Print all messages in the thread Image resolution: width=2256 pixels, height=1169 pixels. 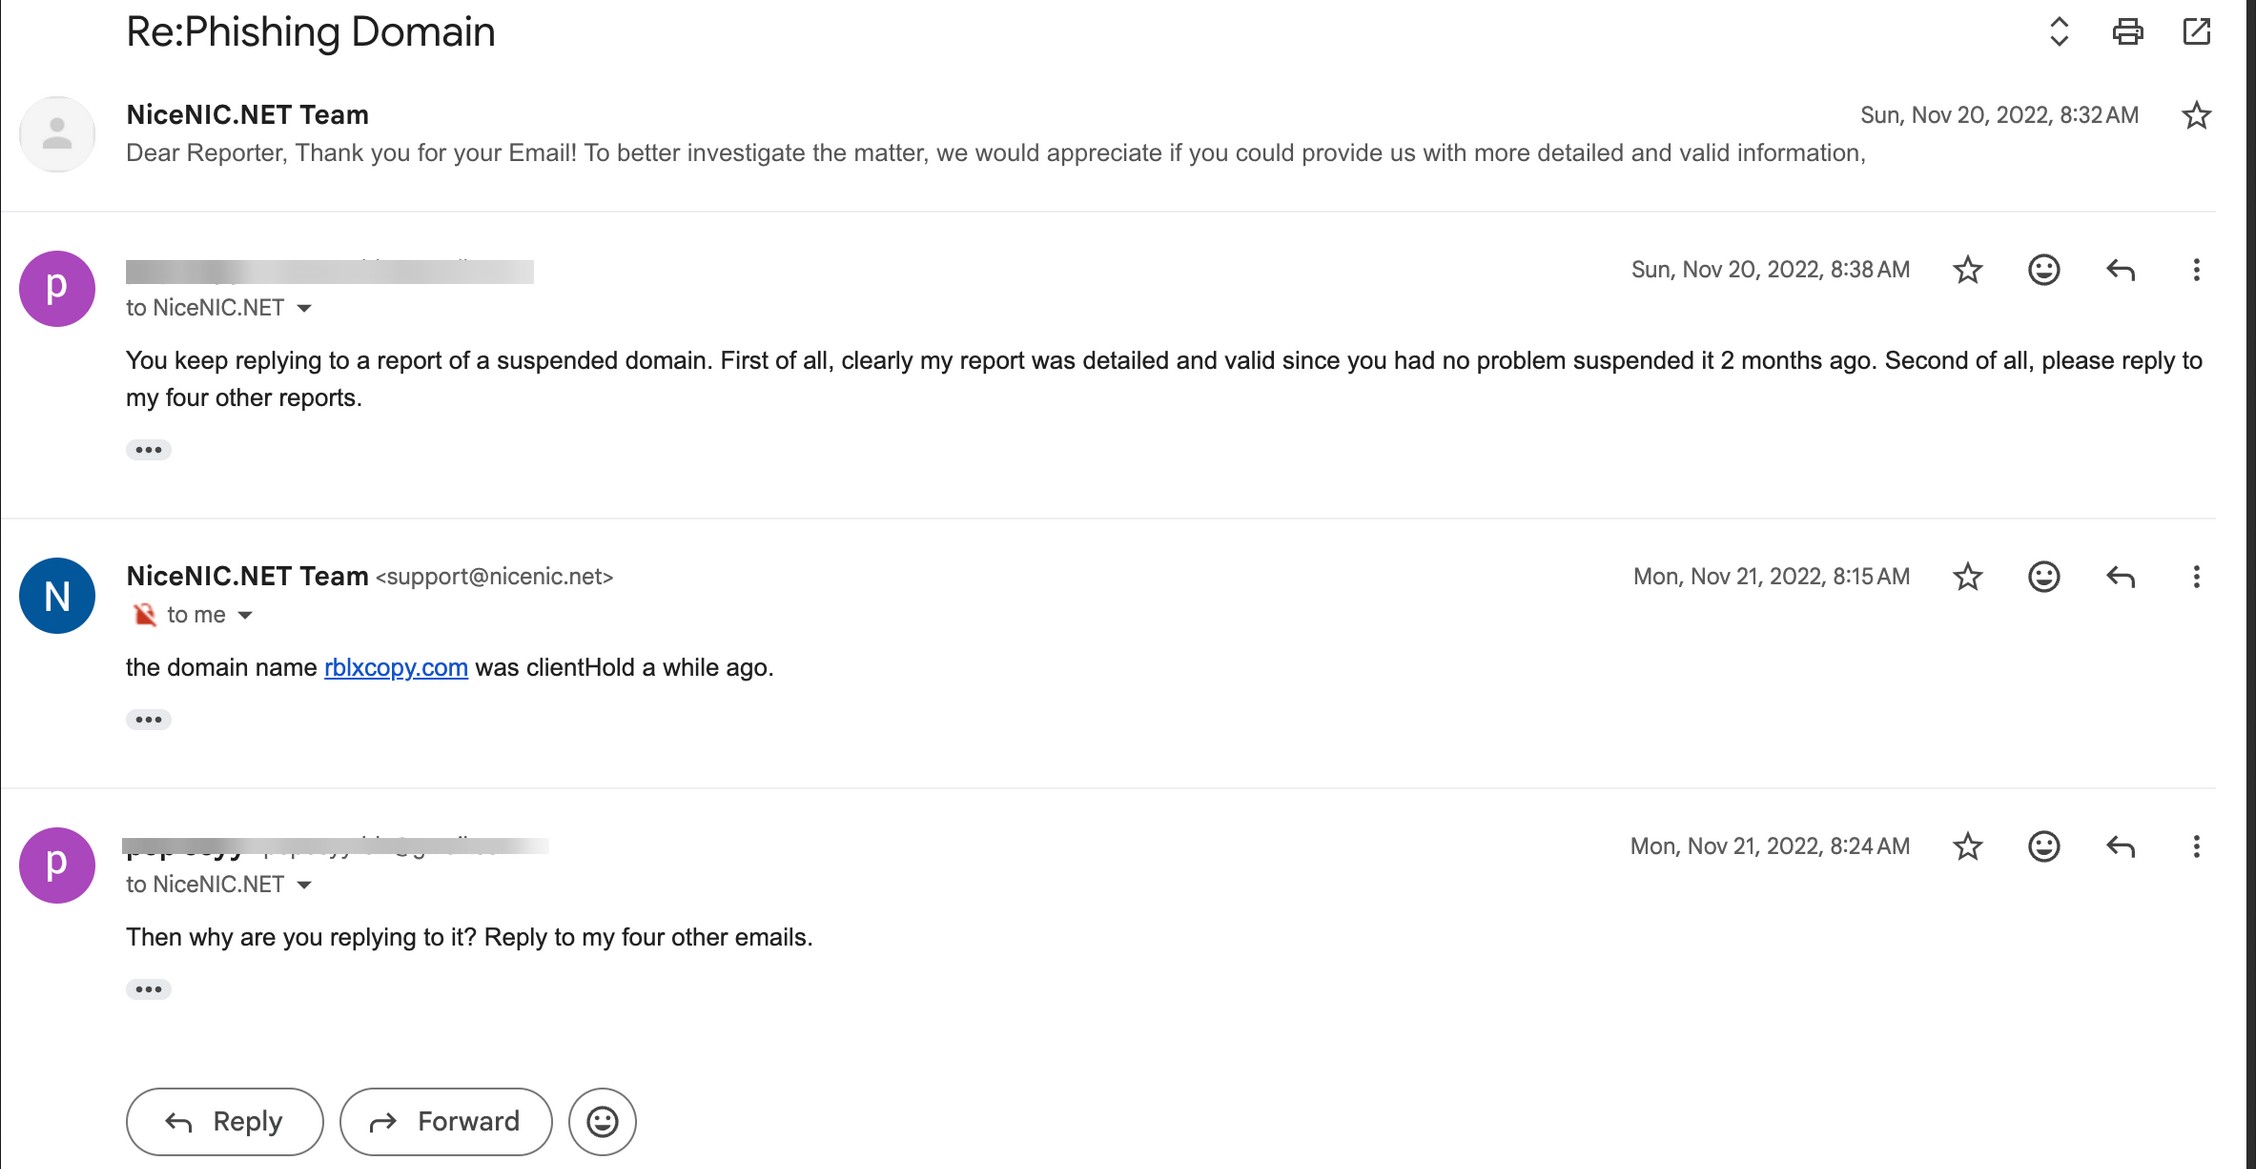2127,32
